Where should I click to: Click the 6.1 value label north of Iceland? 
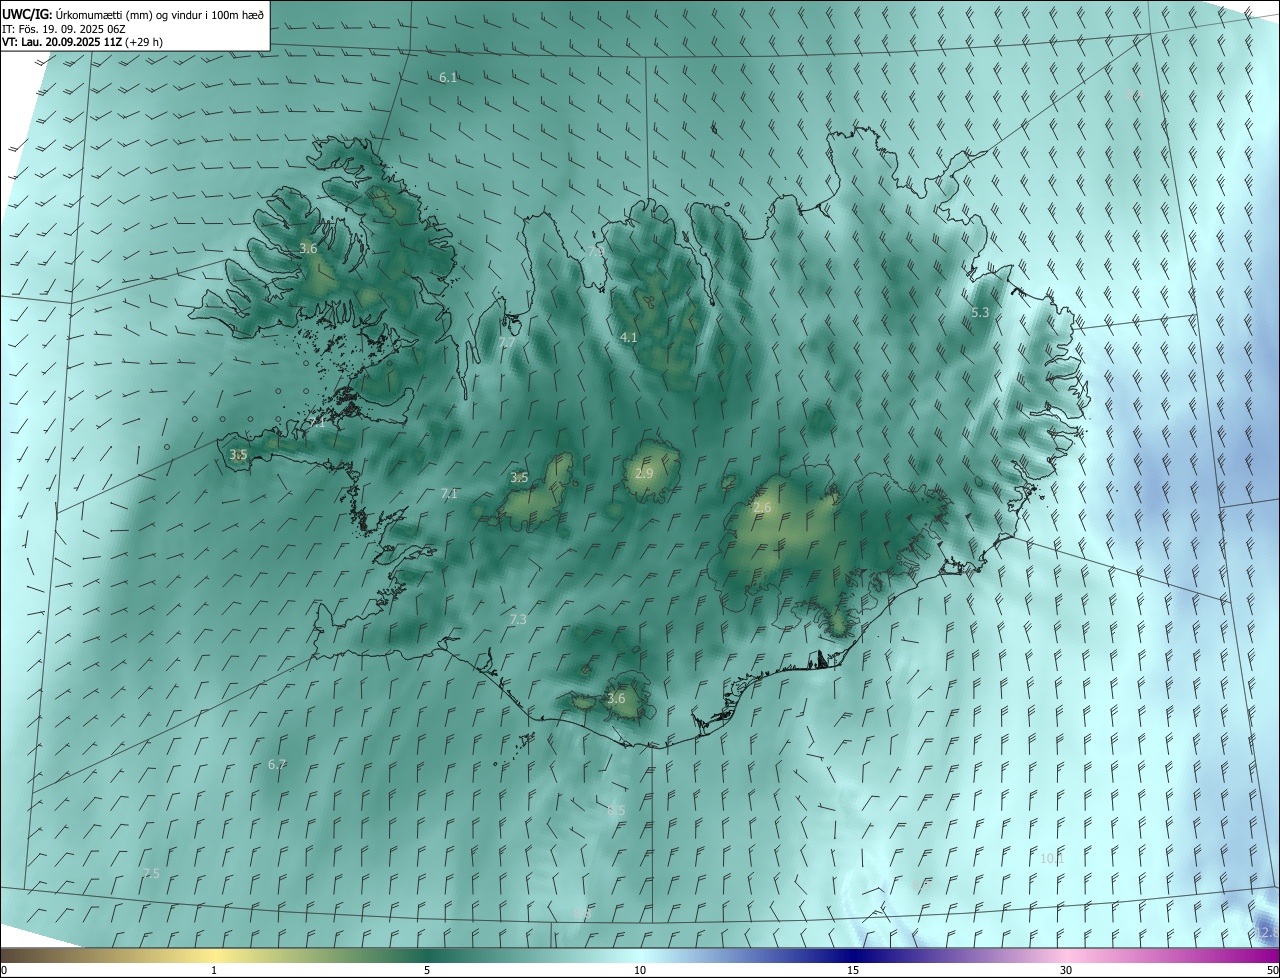[448, 77]
